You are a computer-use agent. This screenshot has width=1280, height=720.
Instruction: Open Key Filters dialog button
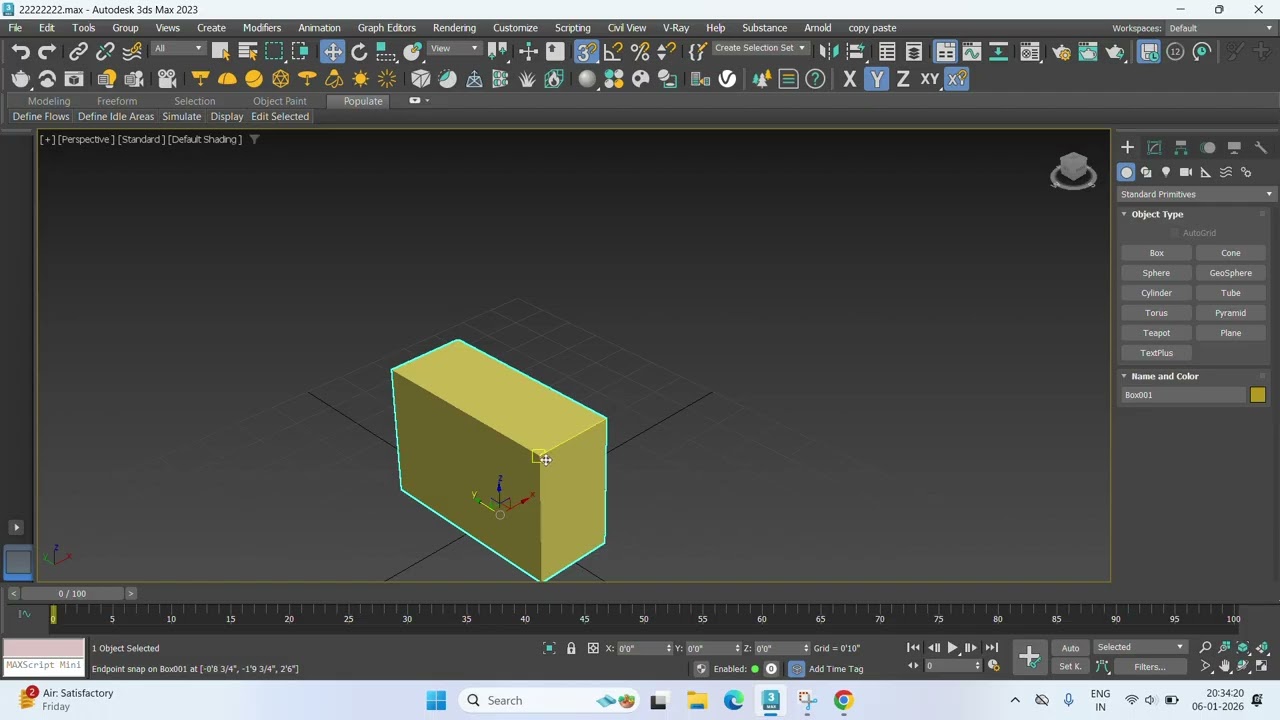1149,667
